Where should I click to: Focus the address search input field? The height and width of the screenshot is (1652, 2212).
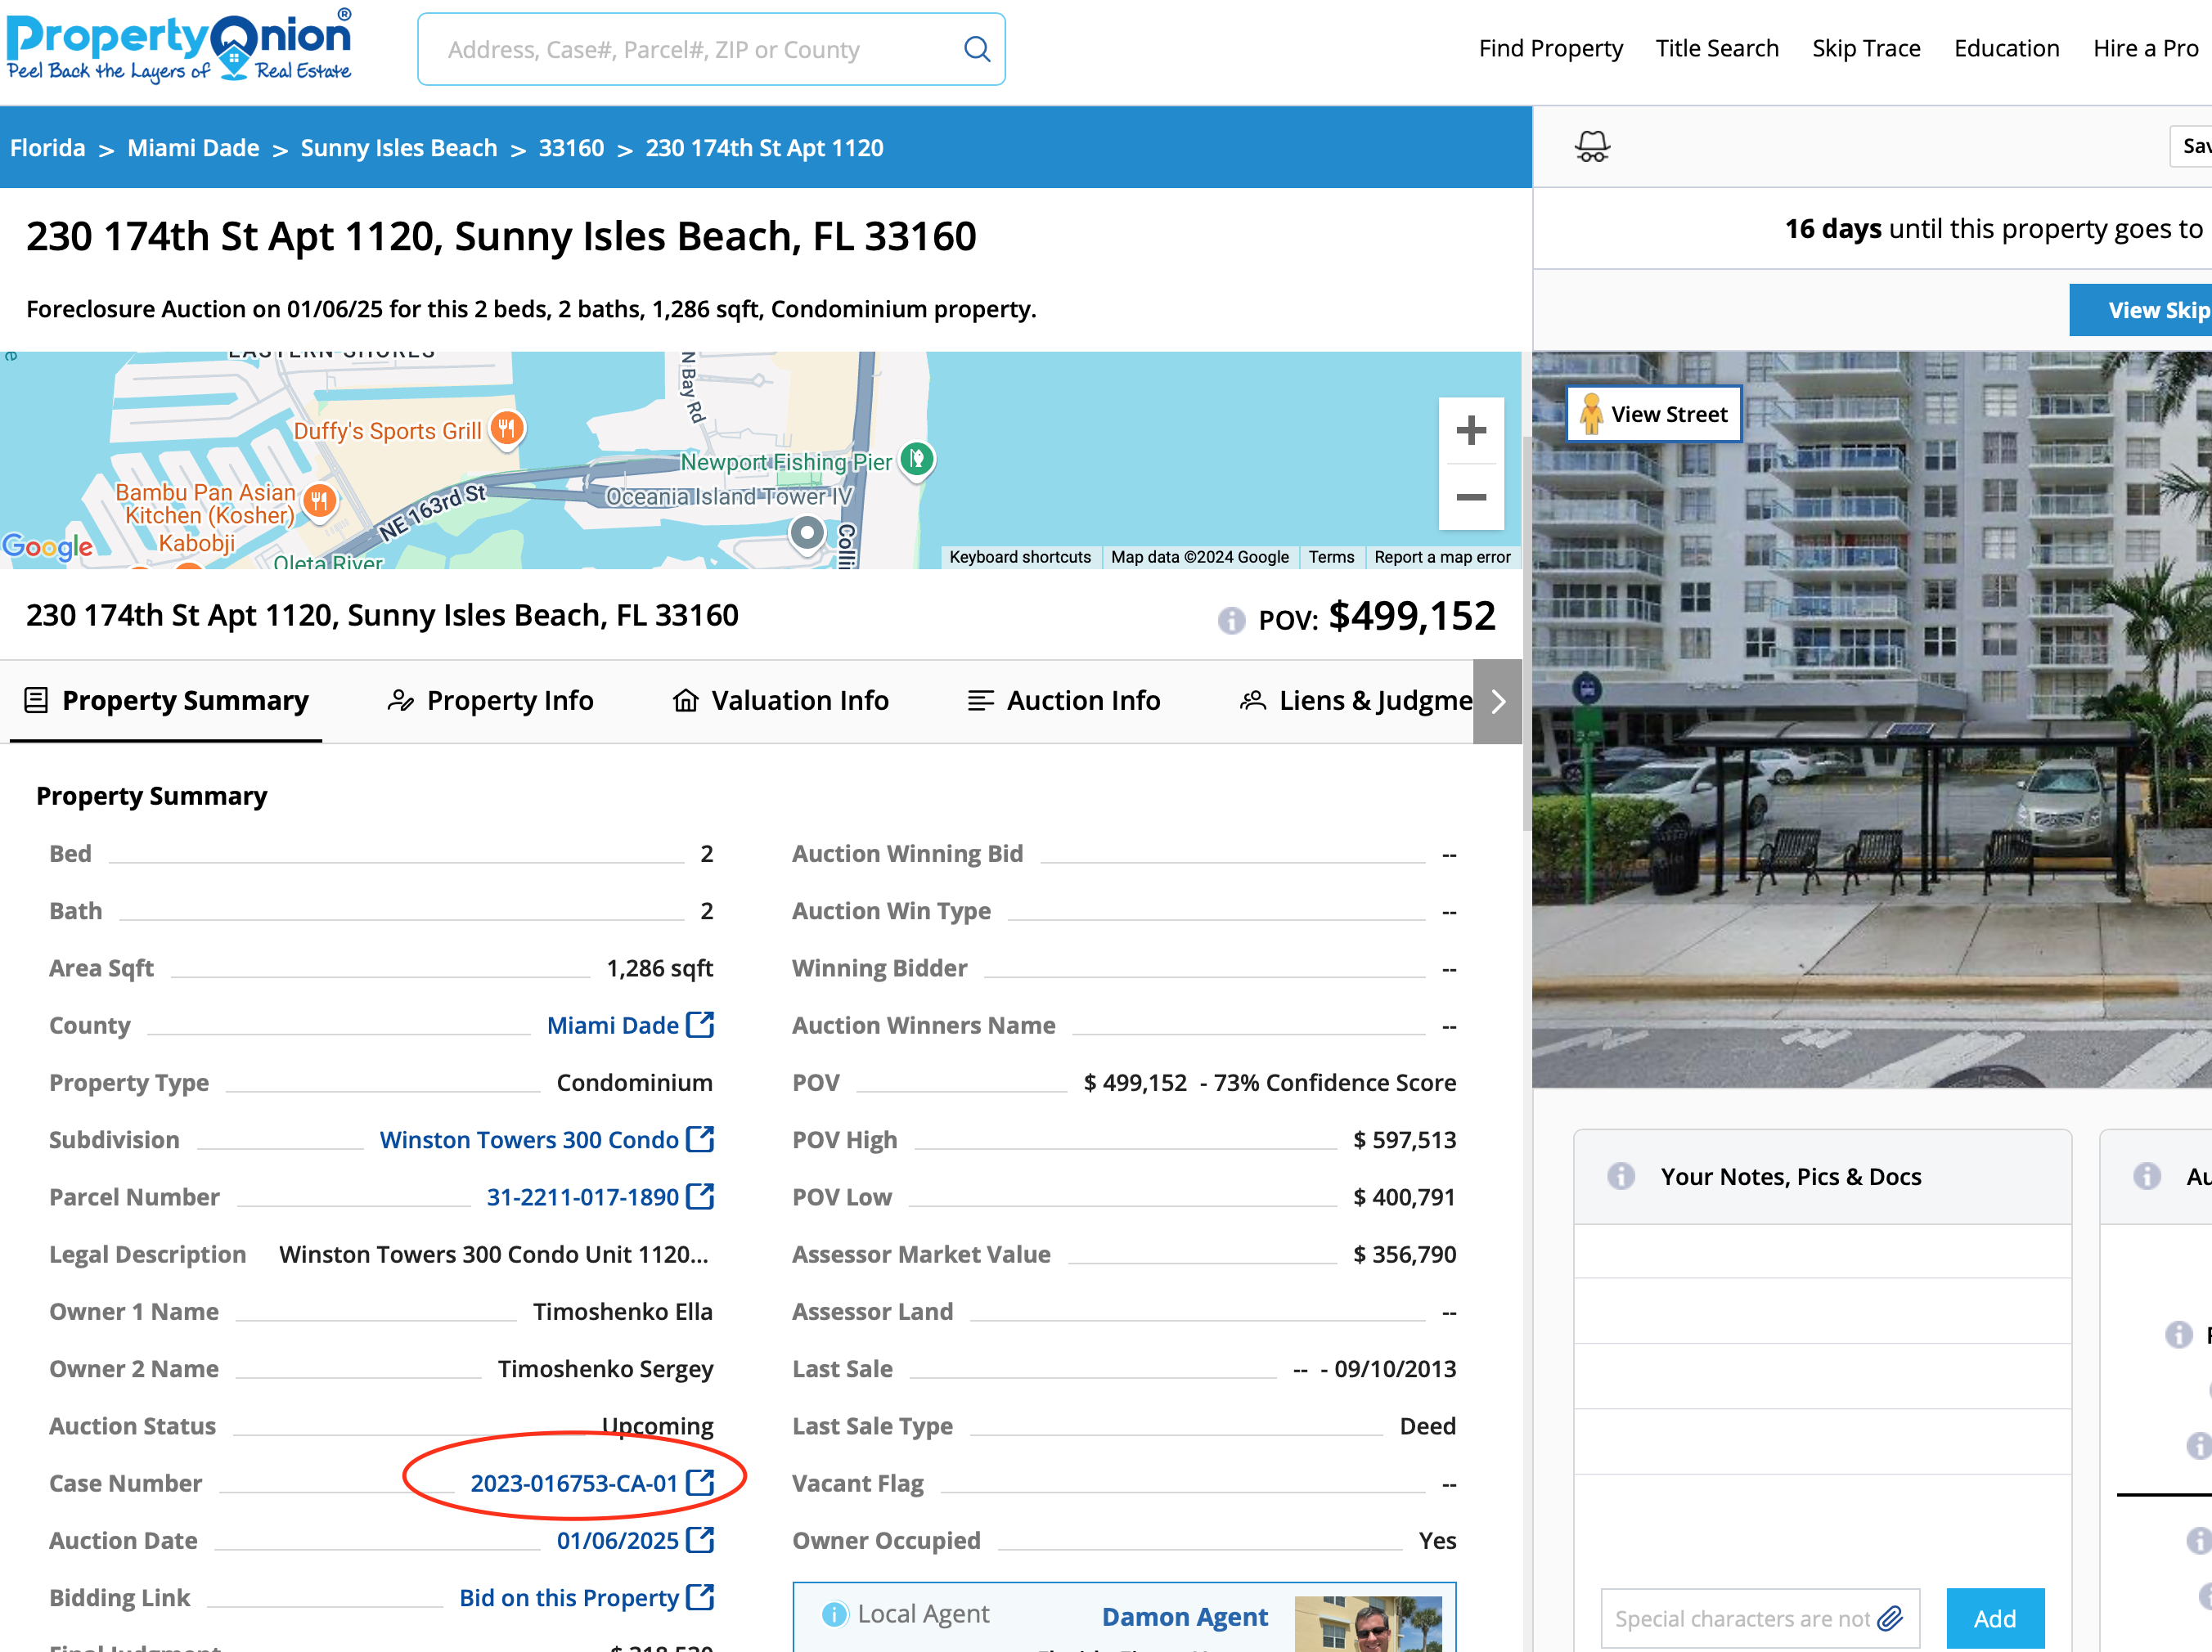click(x=711, y=49)
